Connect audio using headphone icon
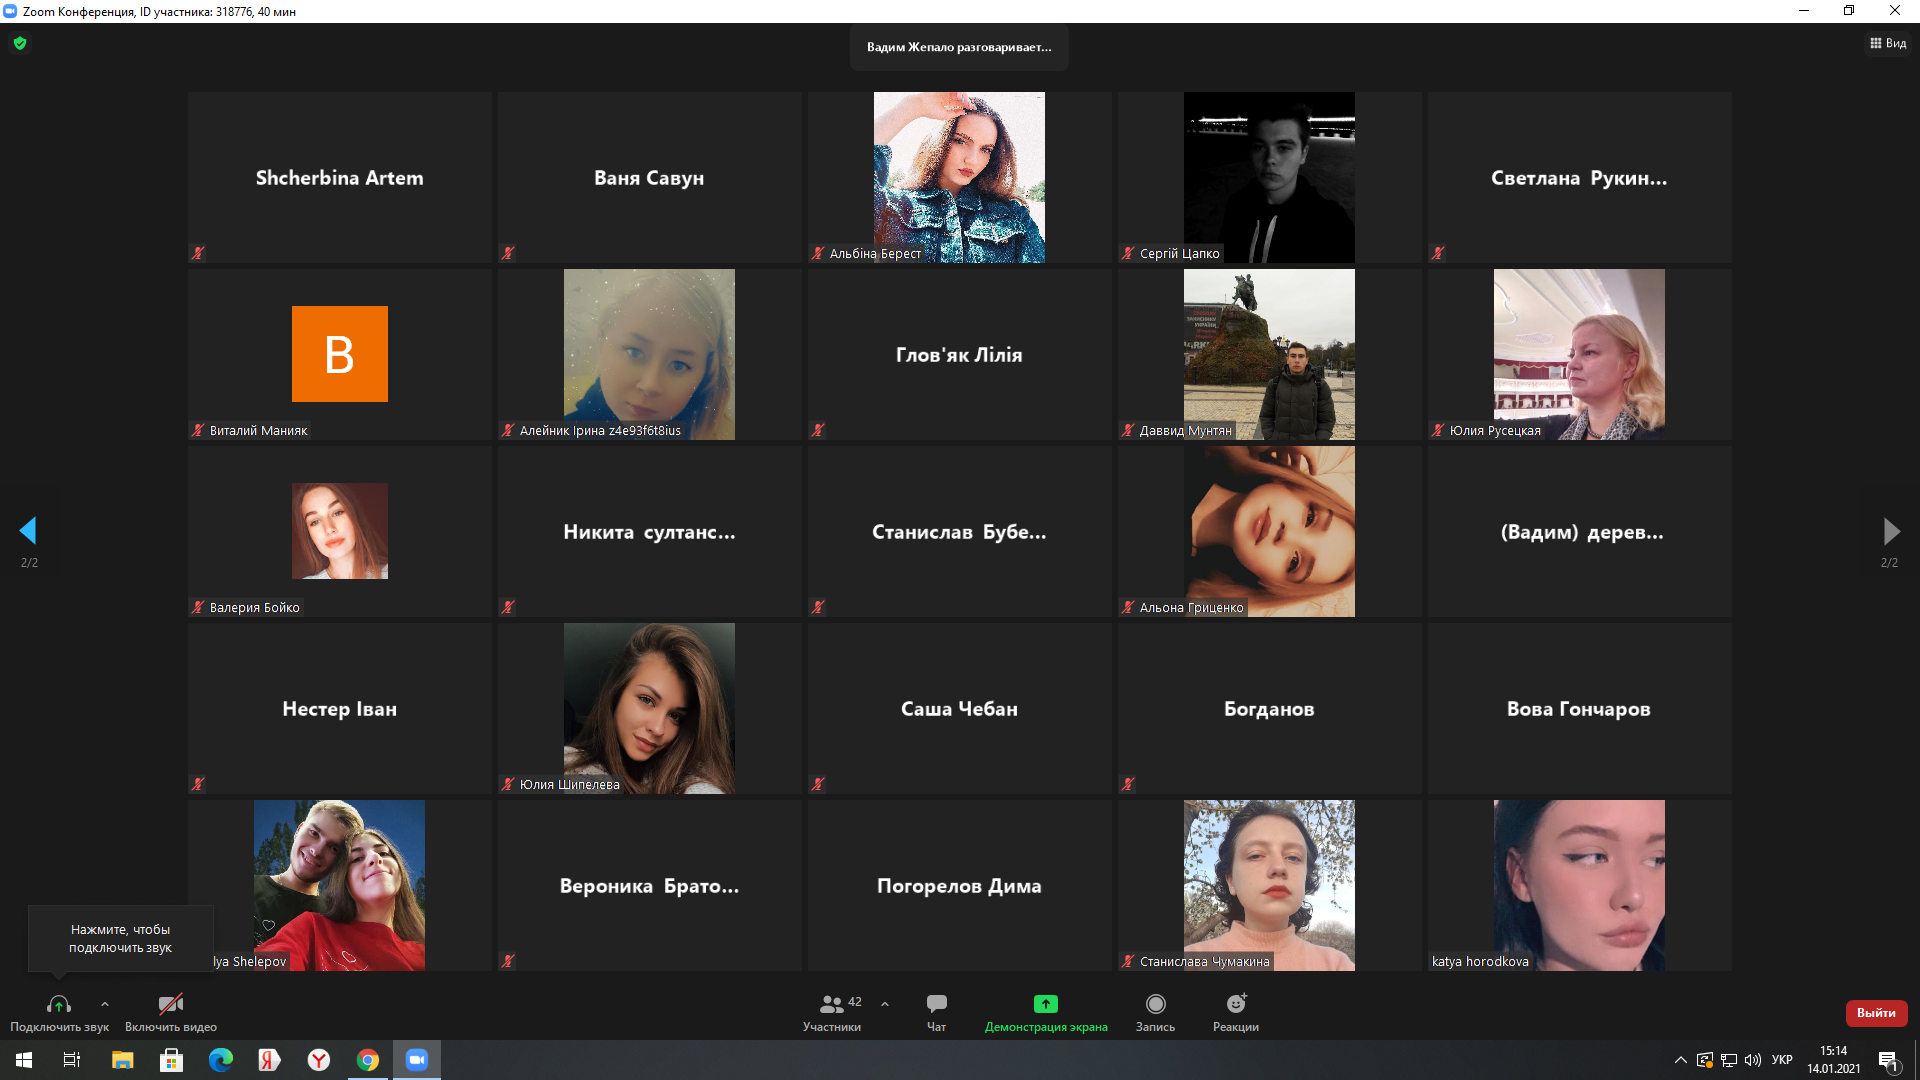Viewport: 1920px width, 1080px height. [59, 1004]
